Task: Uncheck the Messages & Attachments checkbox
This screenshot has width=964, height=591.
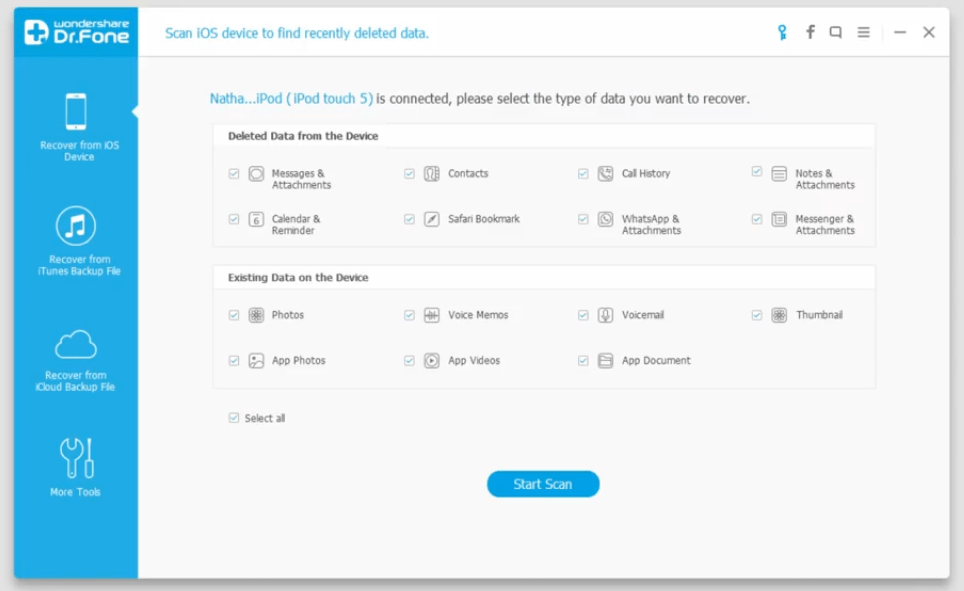Action: (x=234, y=173)
